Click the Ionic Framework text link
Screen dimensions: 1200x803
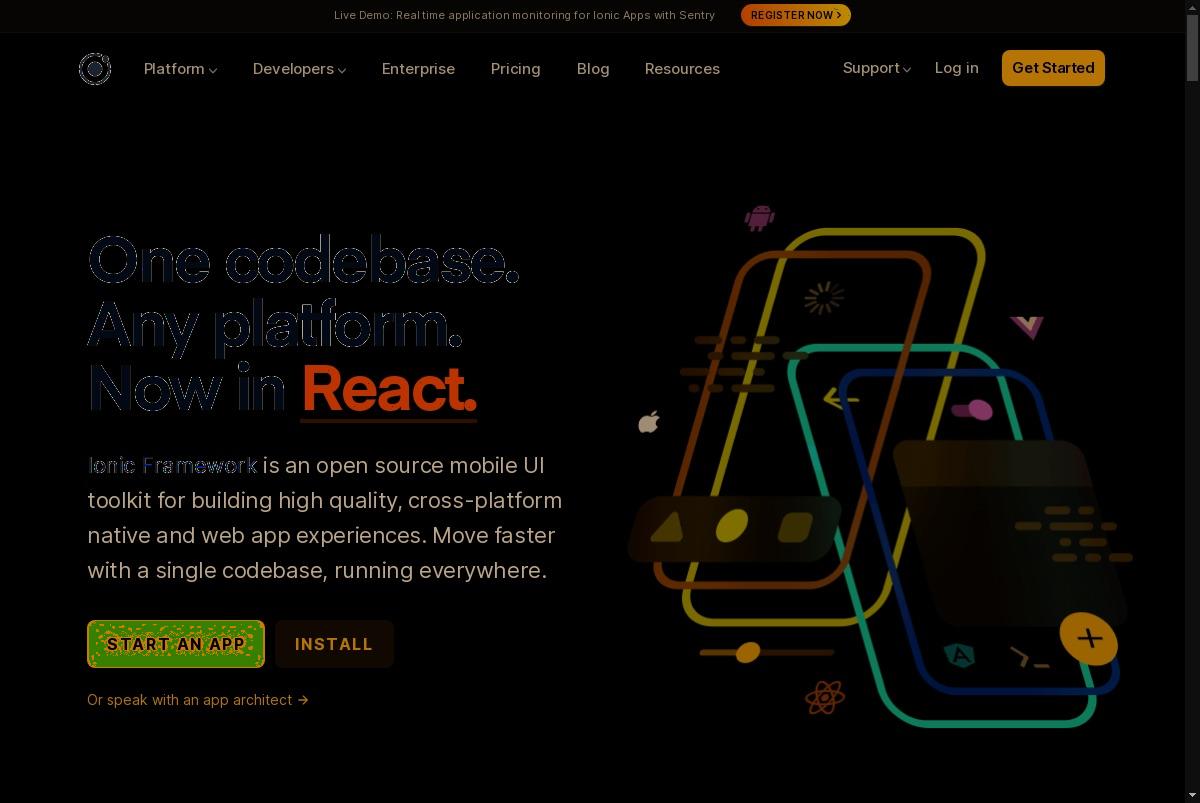coord(173,466)
